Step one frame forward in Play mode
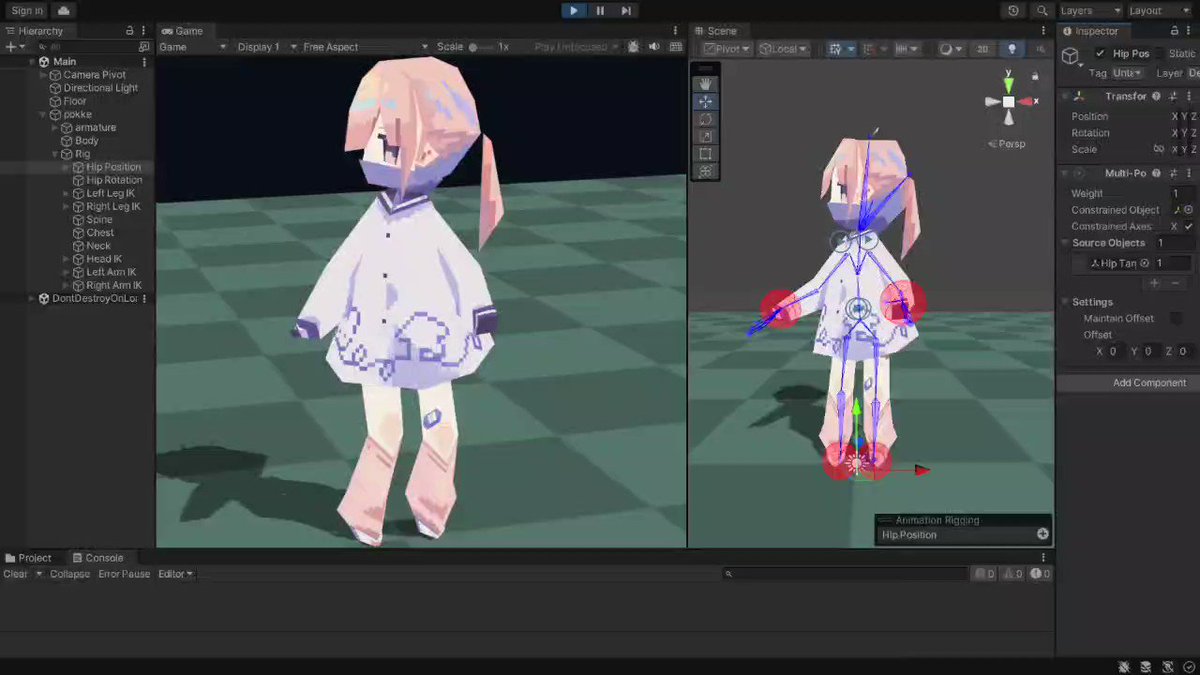 click(628, 10)
